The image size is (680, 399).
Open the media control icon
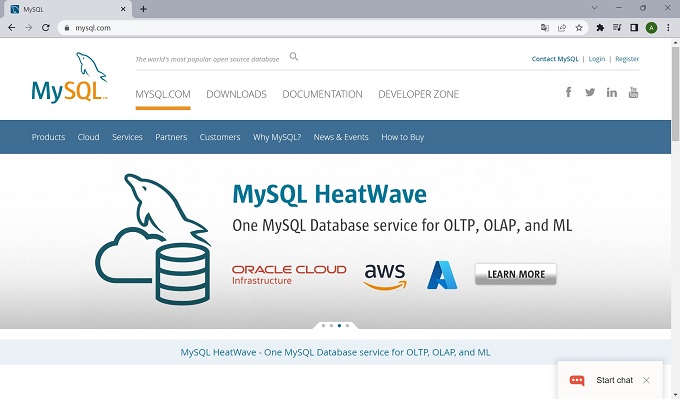[x=617, y=28]
